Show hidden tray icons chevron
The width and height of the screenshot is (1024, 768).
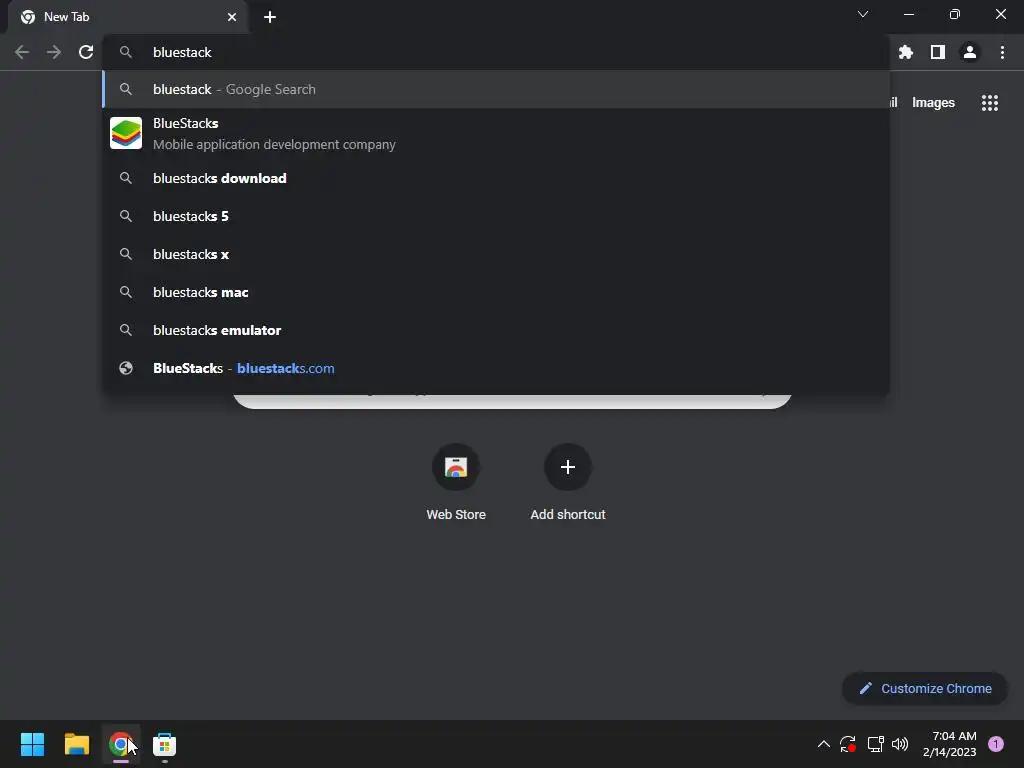(x=824, y=744)
